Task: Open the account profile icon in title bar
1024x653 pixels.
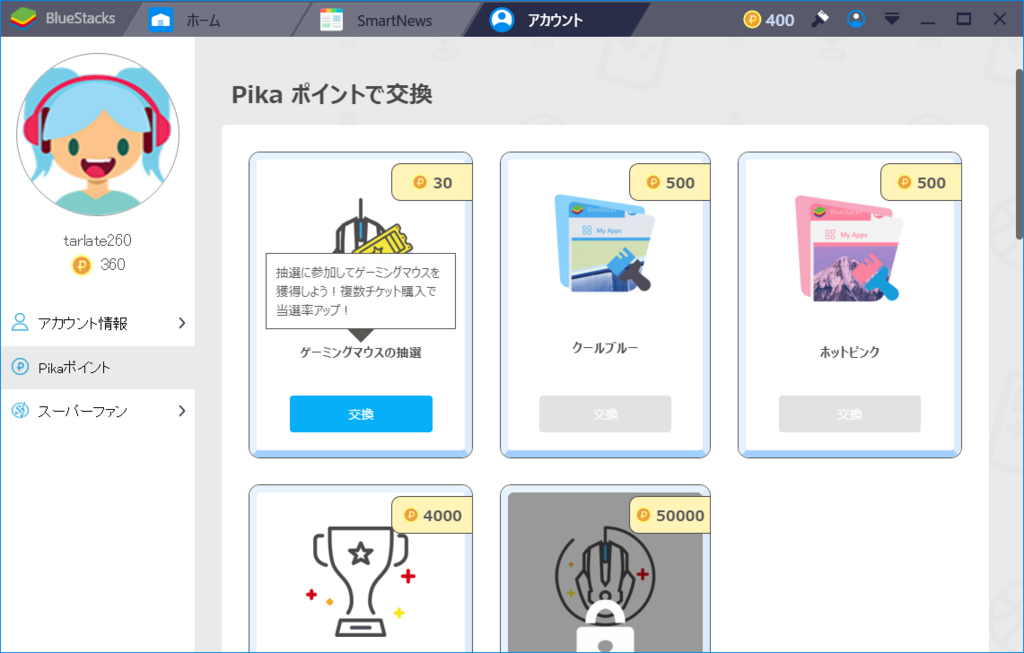Action: (856, 19)
